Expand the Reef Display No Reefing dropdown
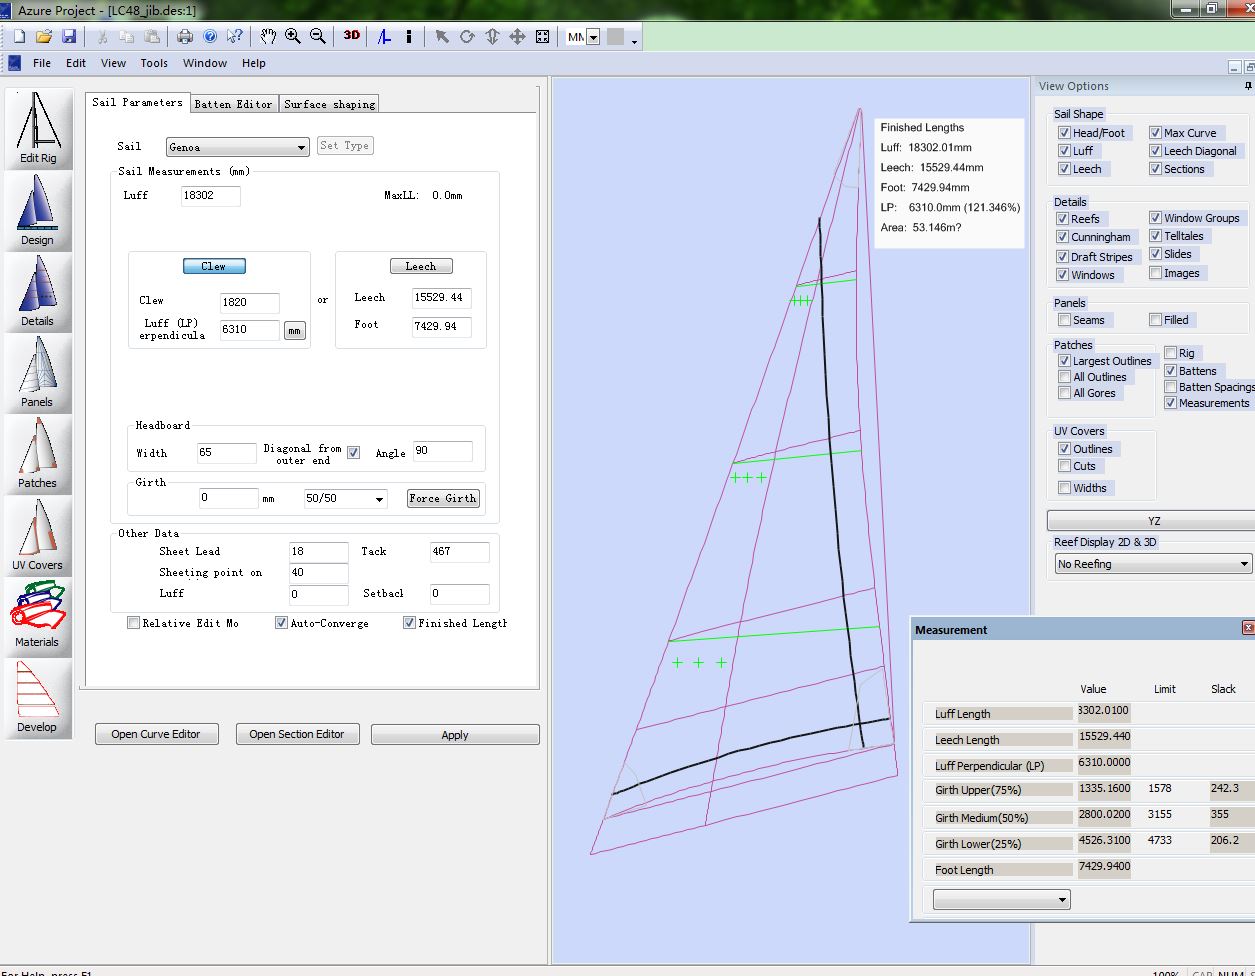The image size is (1255, 976). [x=1152, y=564]
